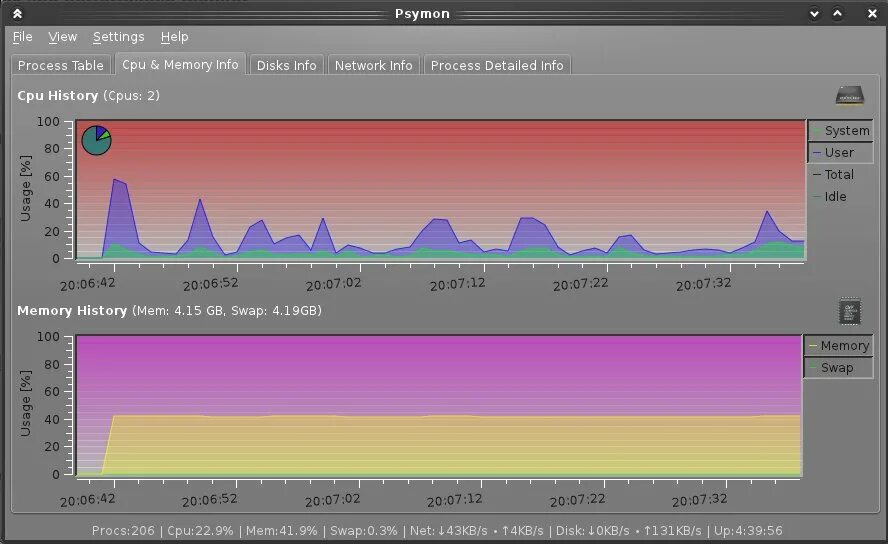Minimize the Psymon window

(814, 14)
